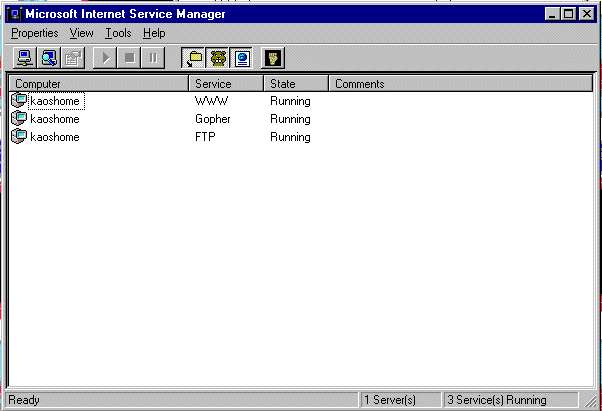This screenshot has height=411, width=602.
Task: Click the Ready status bar text
Action: [x=24, y=400]
